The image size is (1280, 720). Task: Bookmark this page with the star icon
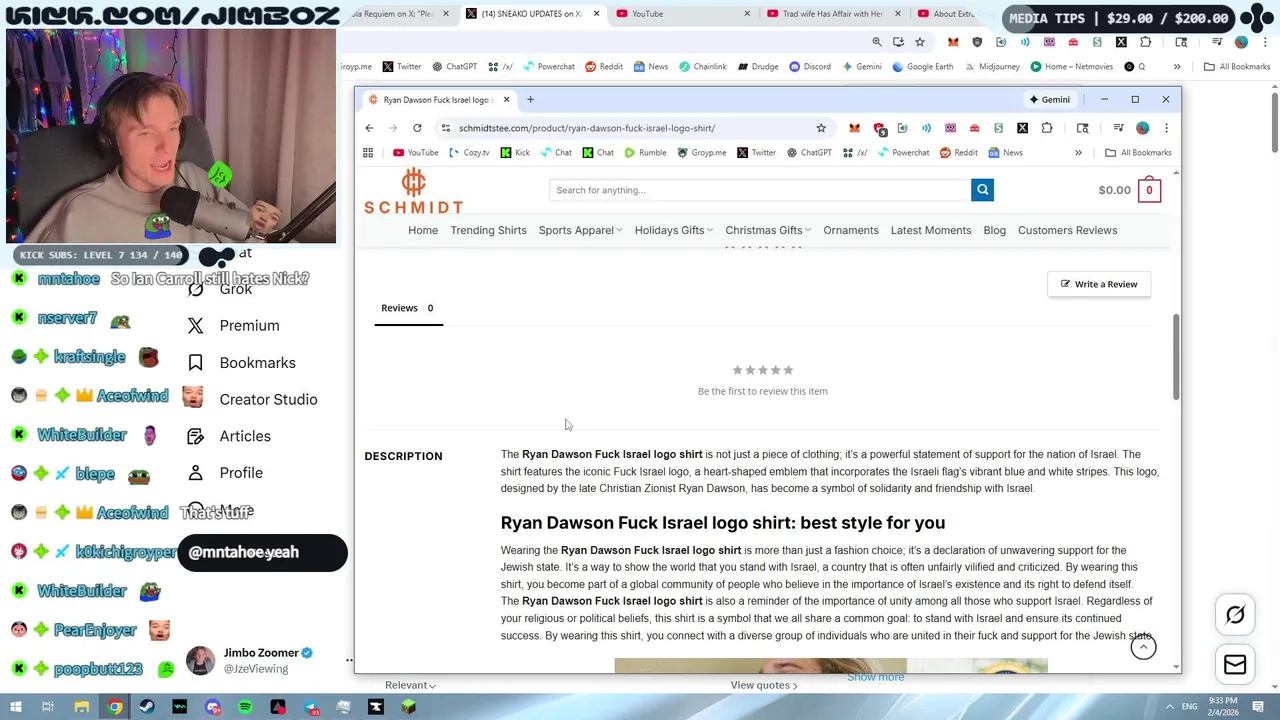(x=821, y=128)
